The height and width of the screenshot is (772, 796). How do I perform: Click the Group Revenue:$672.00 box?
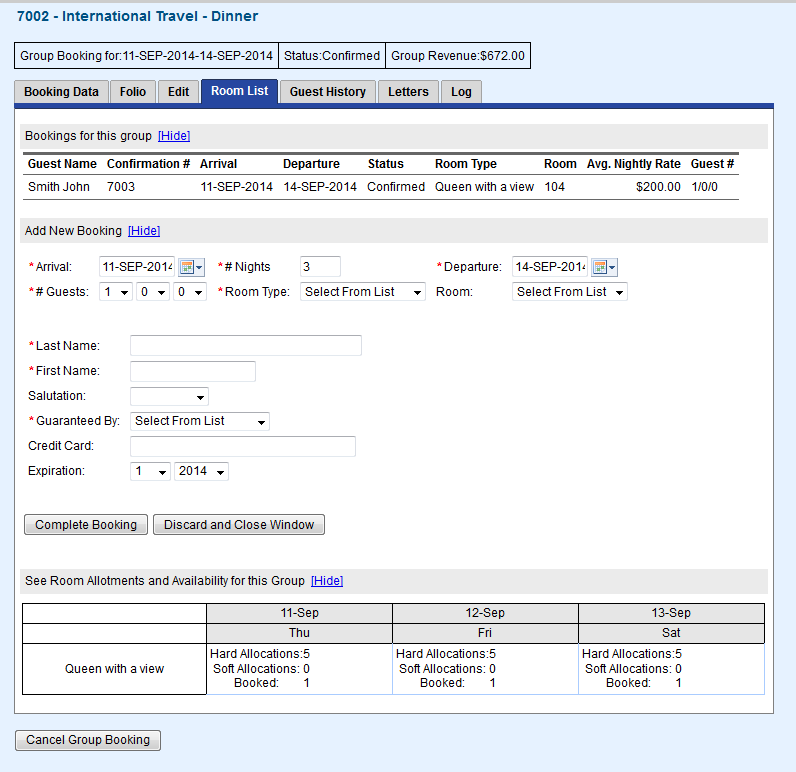(x=458, y=55)
